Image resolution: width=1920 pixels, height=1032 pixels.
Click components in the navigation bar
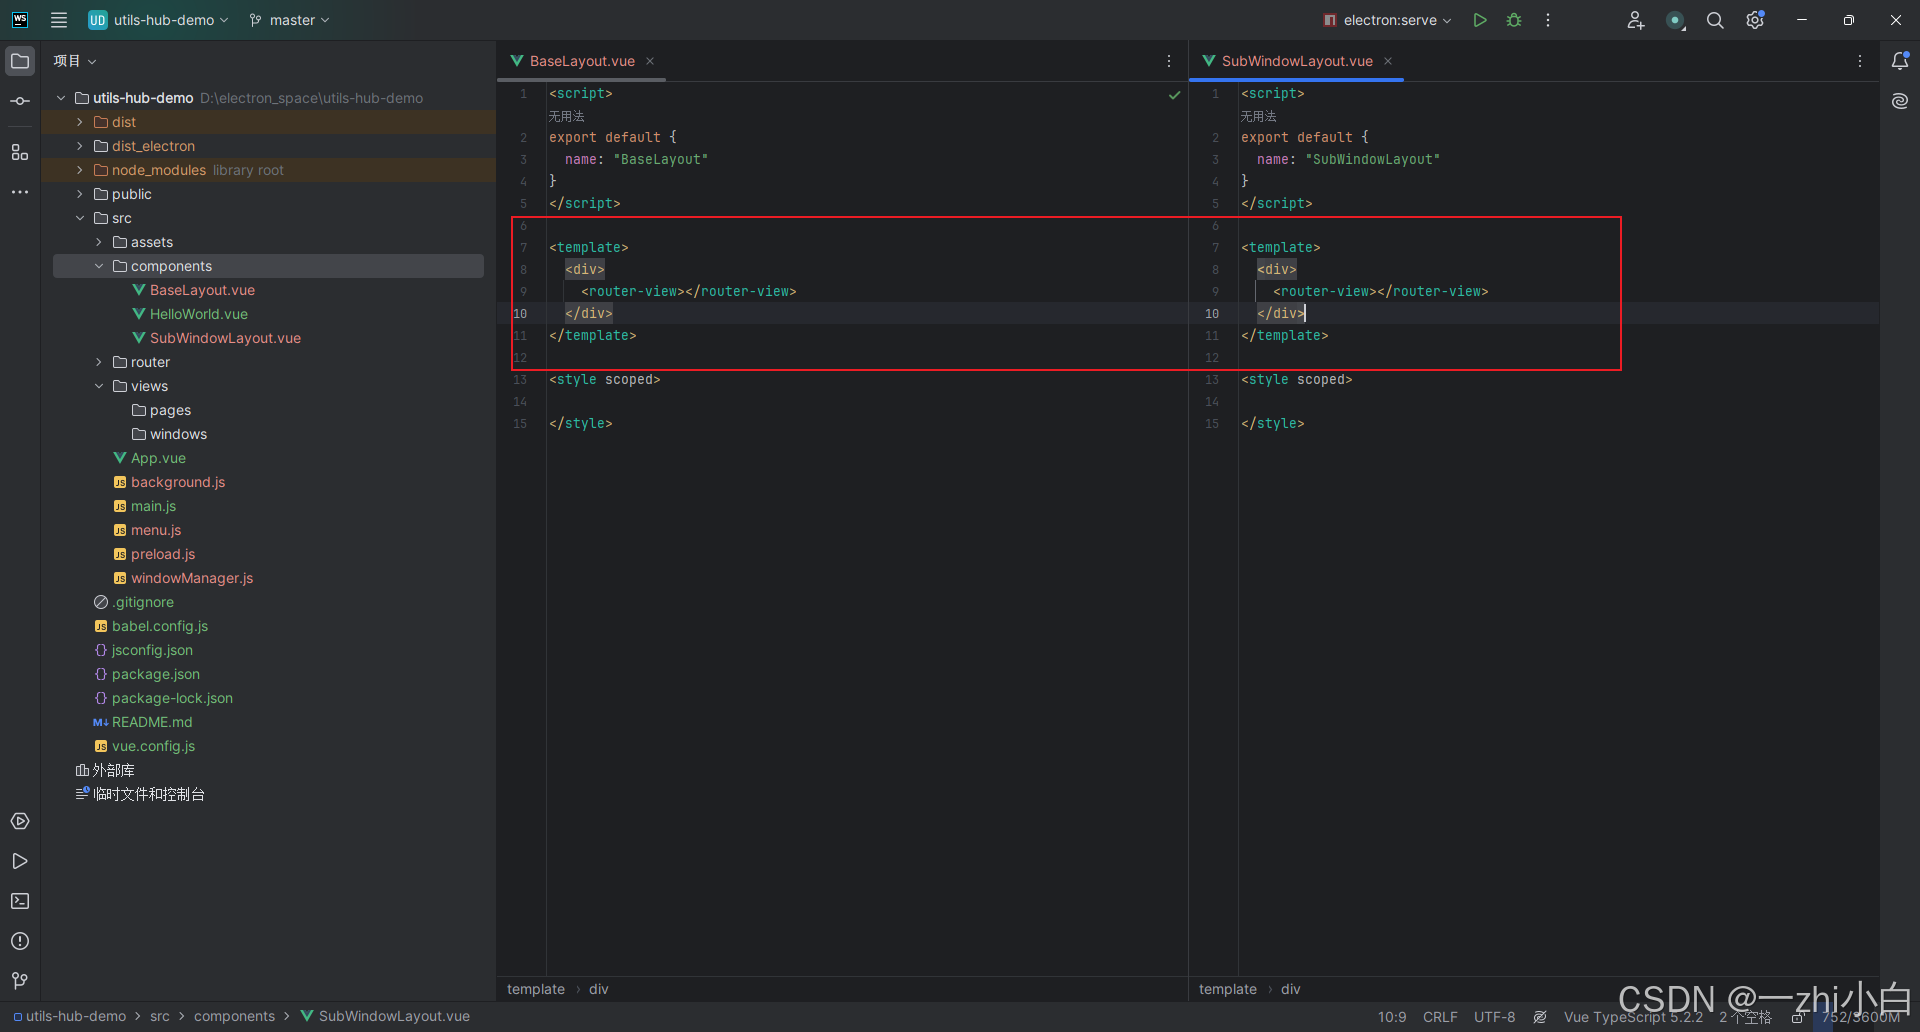tap(234, 1016)
